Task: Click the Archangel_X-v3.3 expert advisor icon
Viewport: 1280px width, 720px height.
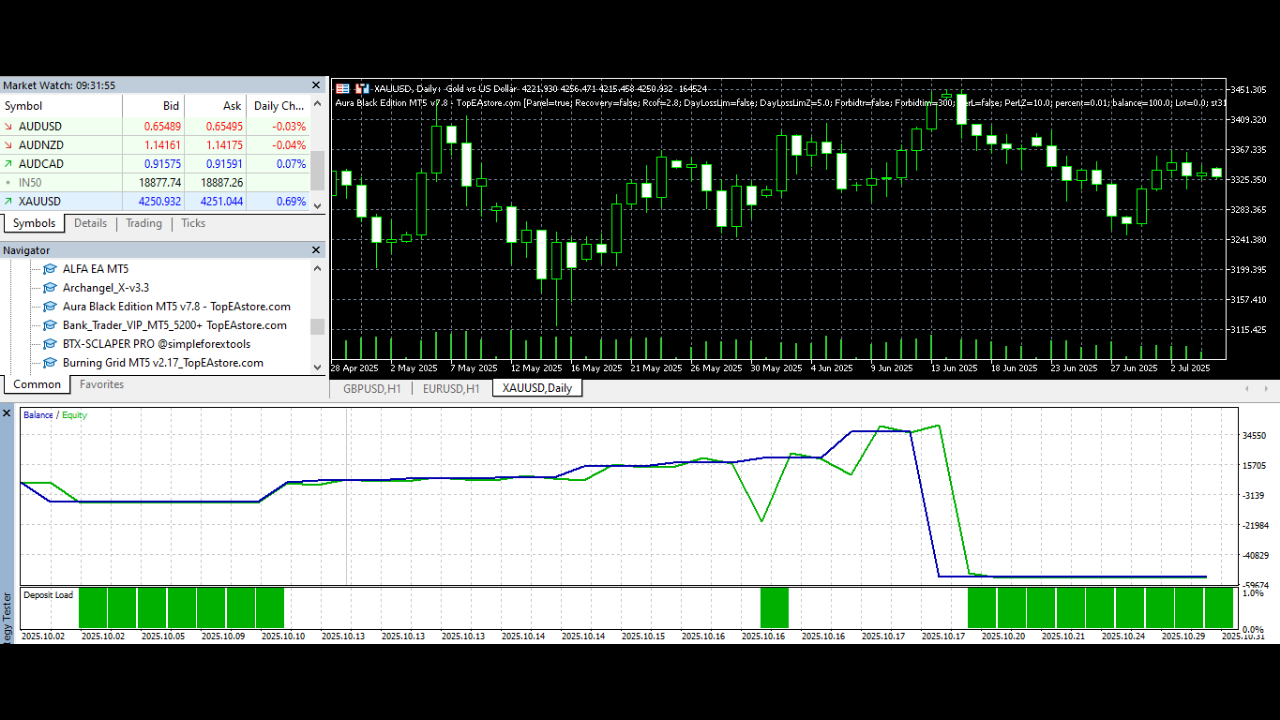Action: pyautogui.click(x=50, y=288)
